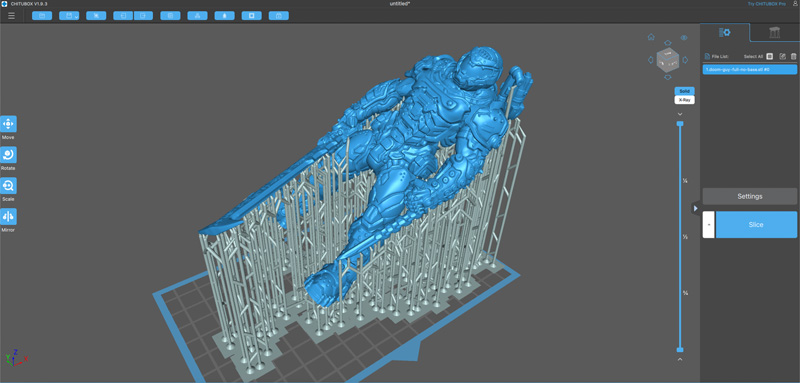
Task: Rotate view with the cube right arrow
Action: pos(685,60)
